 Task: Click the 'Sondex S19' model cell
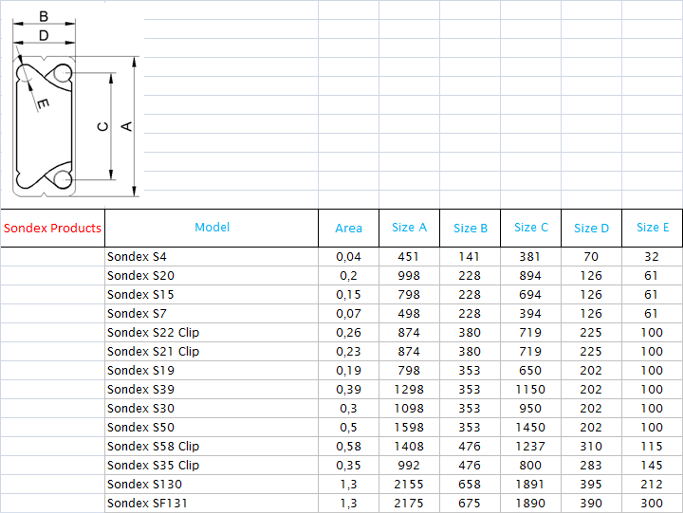point(212,371)
